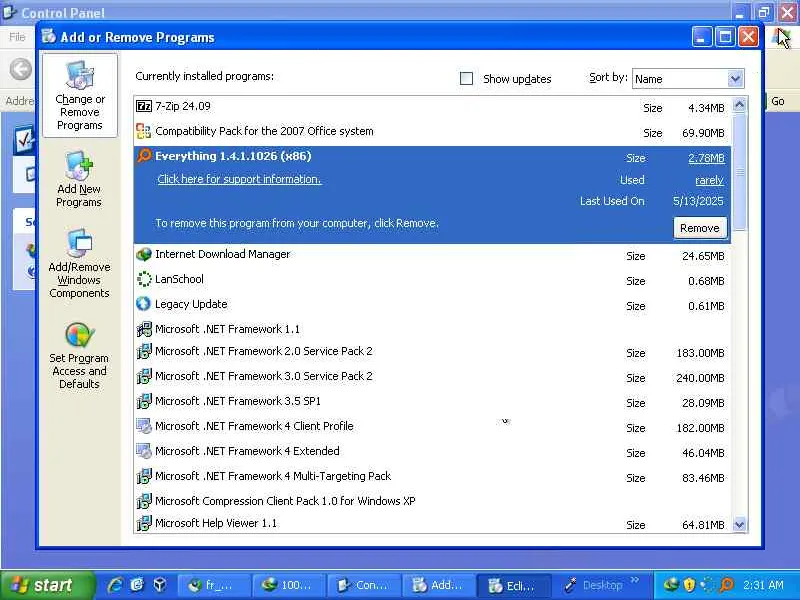Image resolution: width=800 pixels, height=600 pixels.
Task: Select Microsoft Help Viewer 1.1 entry
Action: [x=432, y=523]
